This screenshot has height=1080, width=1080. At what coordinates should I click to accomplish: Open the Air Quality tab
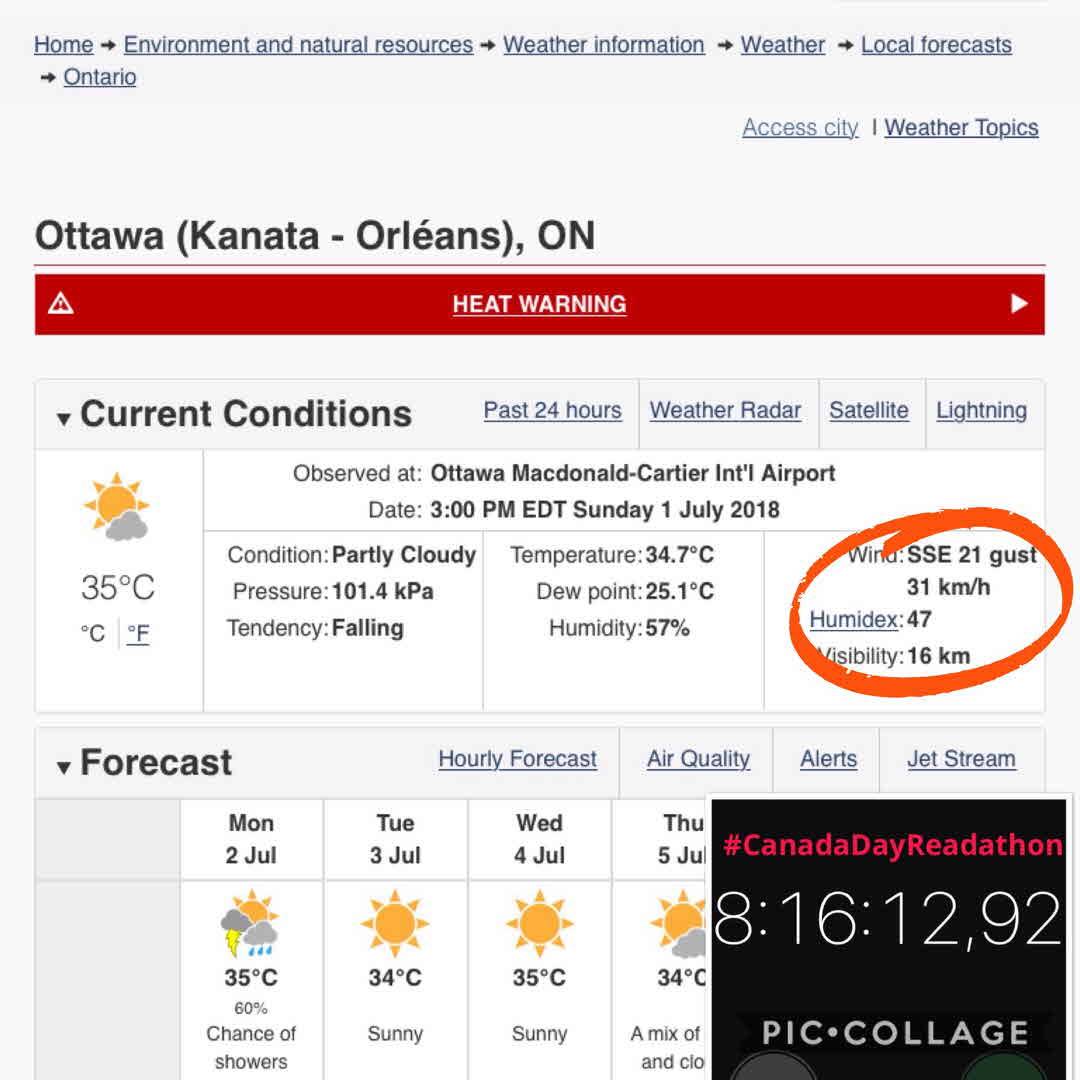[698, 760]
